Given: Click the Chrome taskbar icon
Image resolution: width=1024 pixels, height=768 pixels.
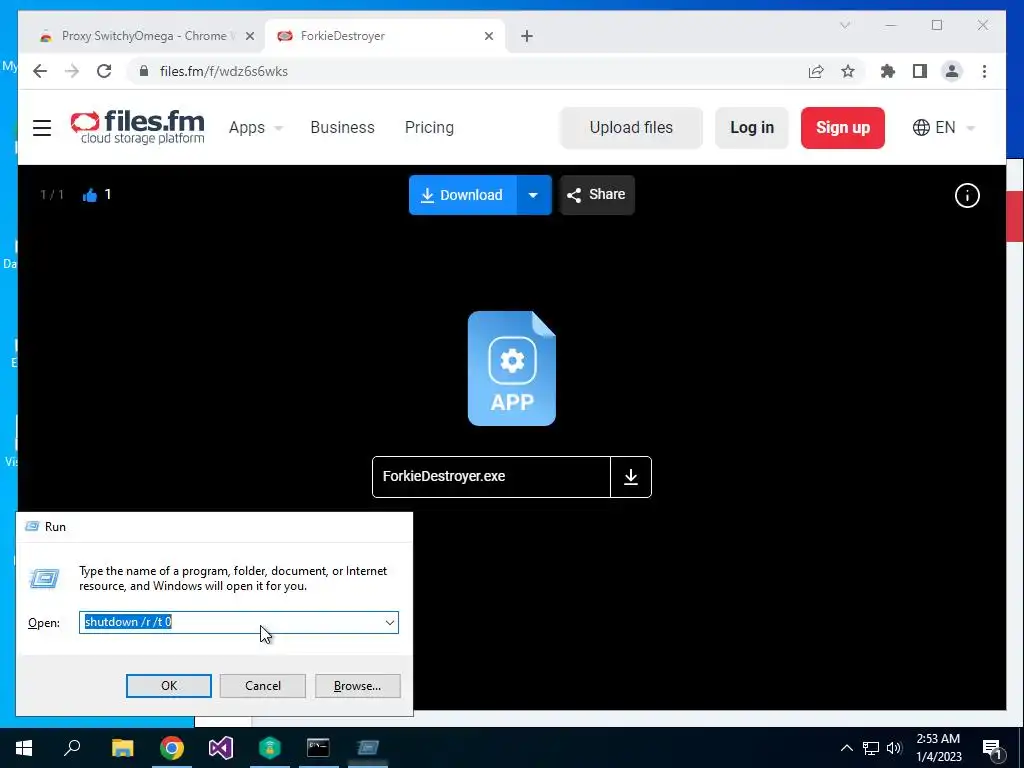Looking at the screenshot, I should [x=172, y=748].
